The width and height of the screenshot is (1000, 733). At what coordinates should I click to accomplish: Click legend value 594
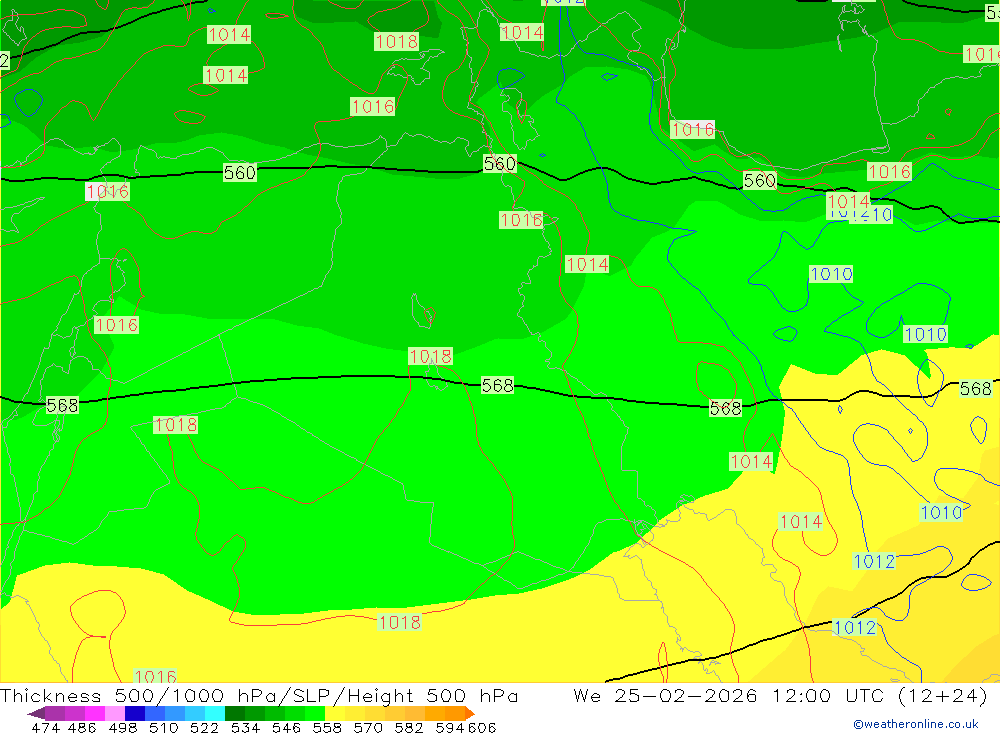pos(450,728)
